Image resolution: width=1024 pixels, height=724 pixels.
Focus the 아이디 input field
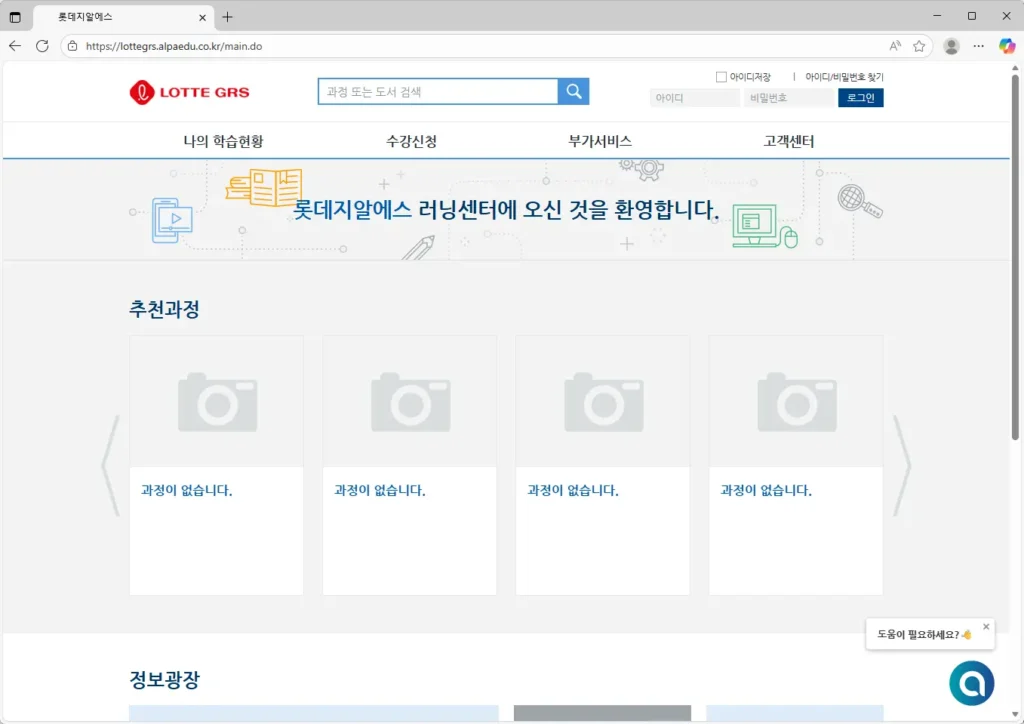[694, 98]
